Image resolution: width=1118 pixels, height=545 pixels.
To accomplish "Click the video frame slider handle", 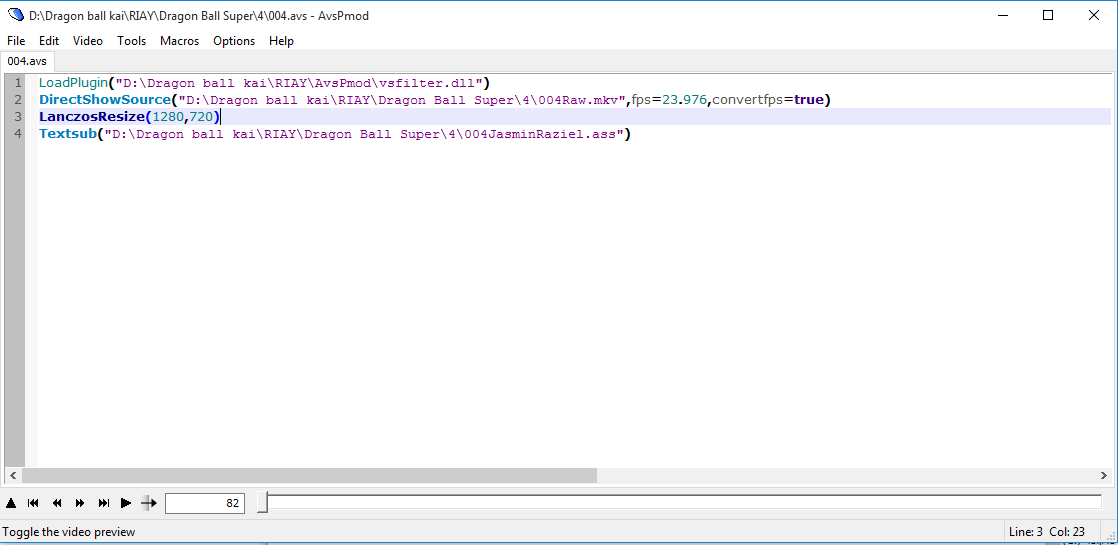I will [x=262, y=502].
